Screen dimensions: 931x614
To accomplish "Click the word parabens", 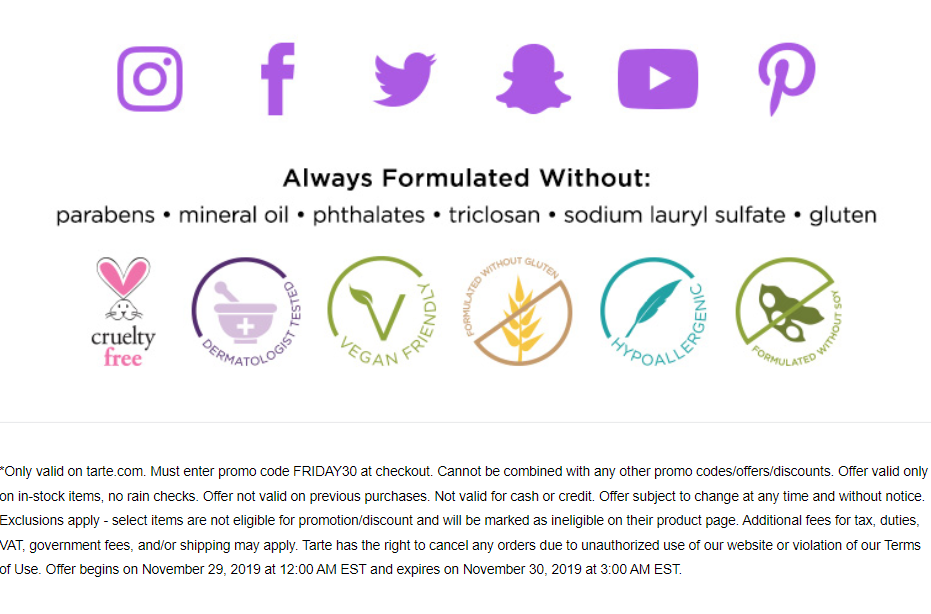I will [106, 215].
